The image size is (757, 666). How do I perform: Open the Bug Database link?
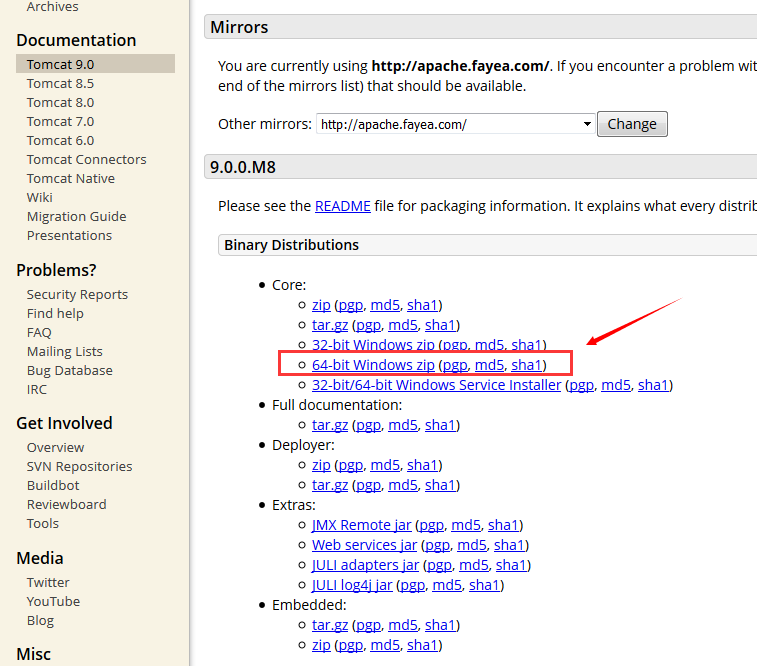[69, 370]
